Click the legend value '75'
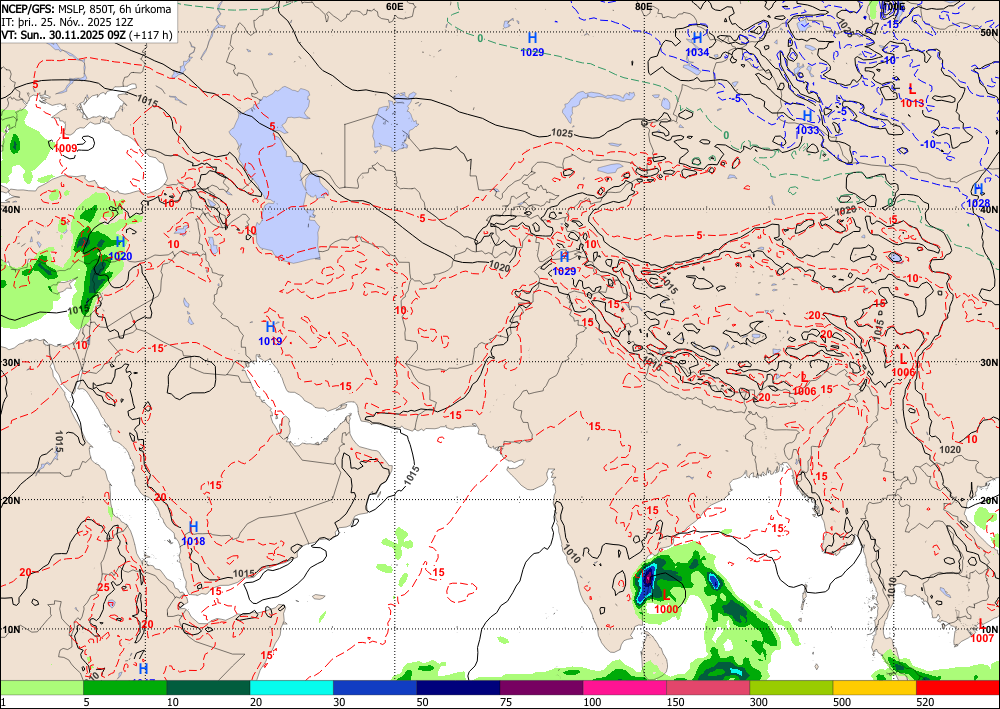 [x=506, y=702]
